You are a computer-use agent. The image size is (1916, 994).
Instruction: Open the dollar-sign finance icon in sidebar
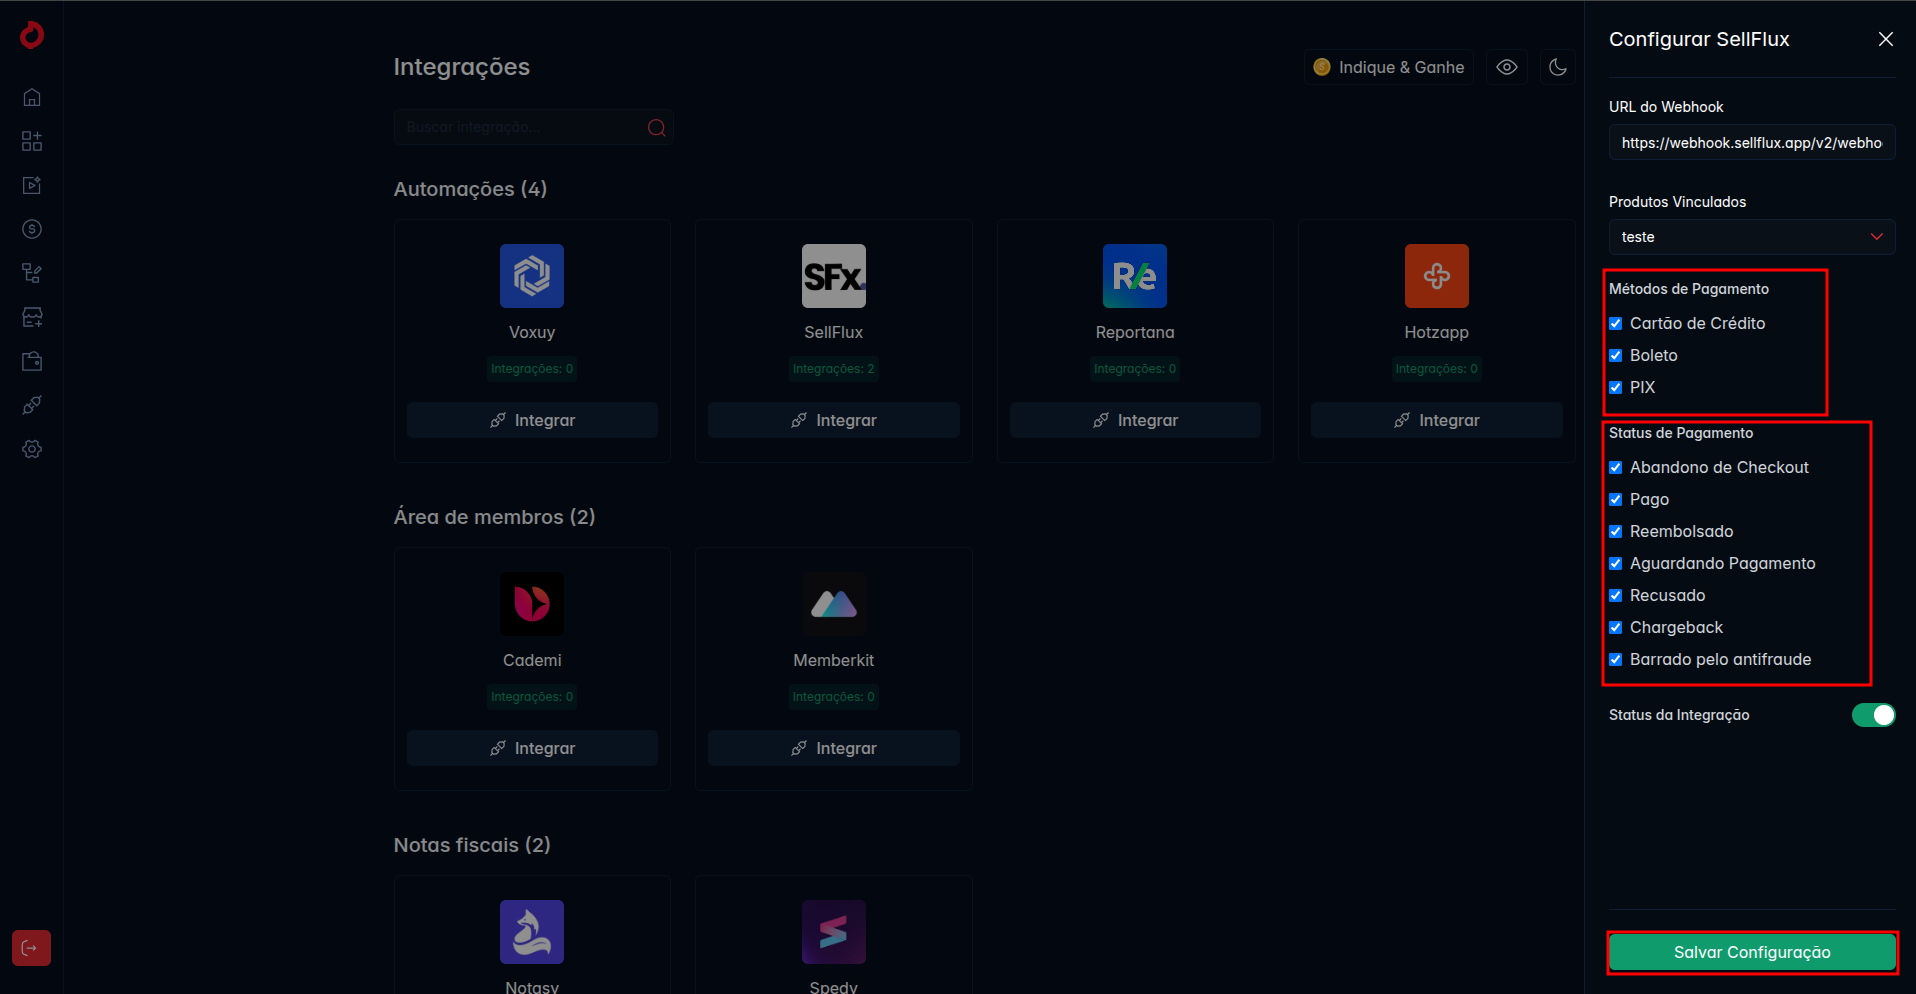(x=32, y=229)
